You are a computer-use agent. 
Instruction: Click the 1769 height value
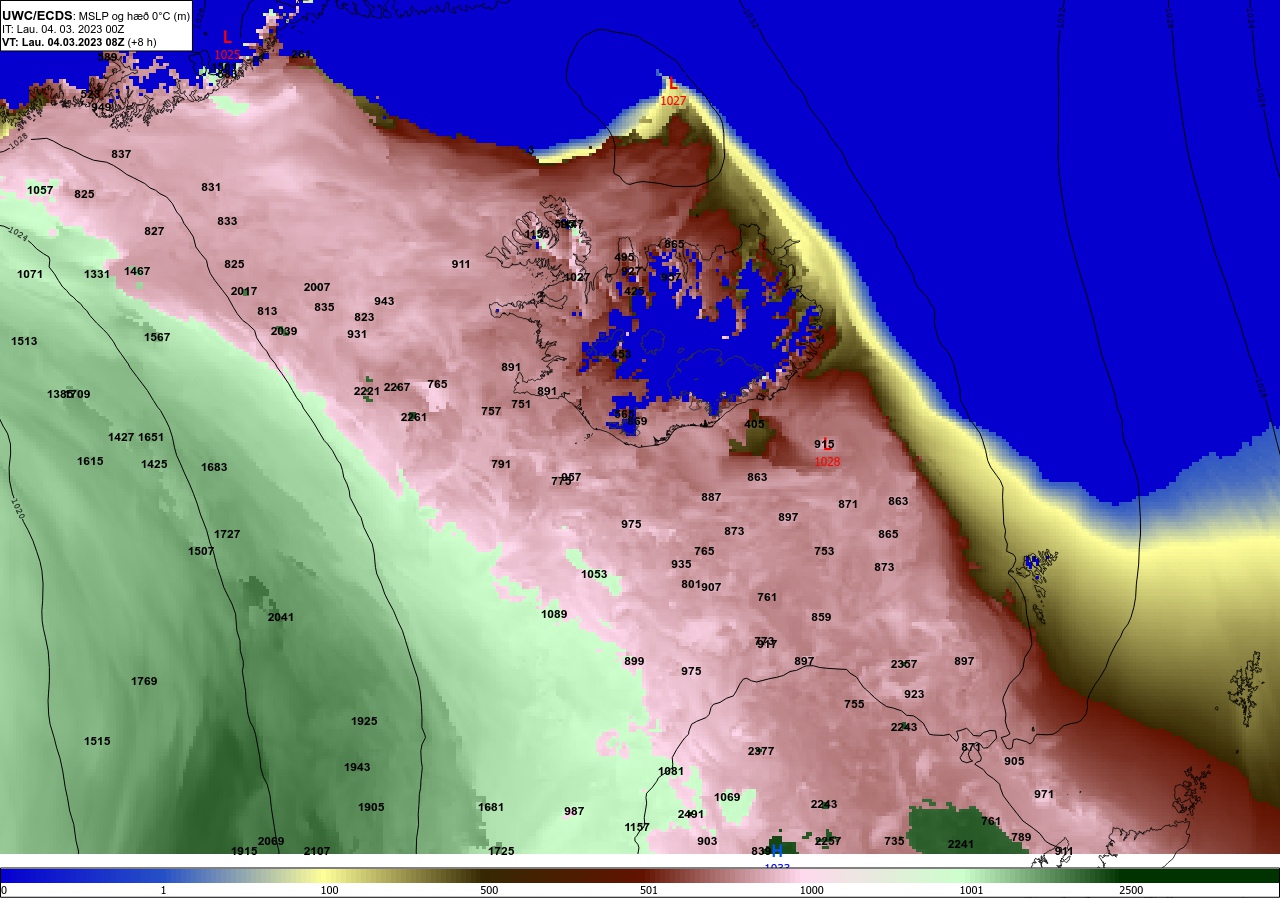(x=144, y=681)
